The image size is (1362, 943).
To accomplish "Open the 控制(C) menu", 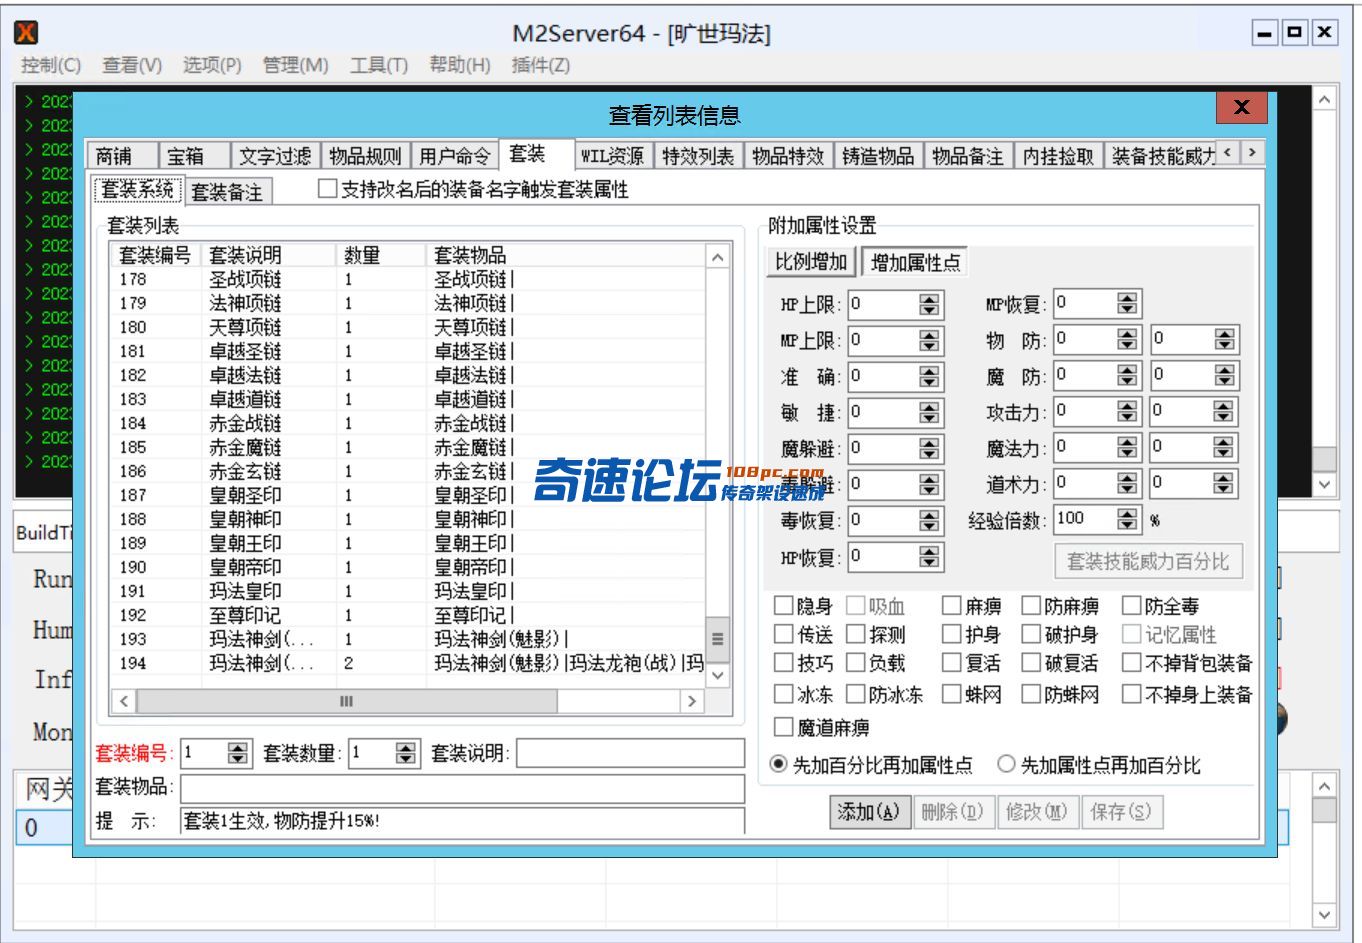I will tap(51, 65).
